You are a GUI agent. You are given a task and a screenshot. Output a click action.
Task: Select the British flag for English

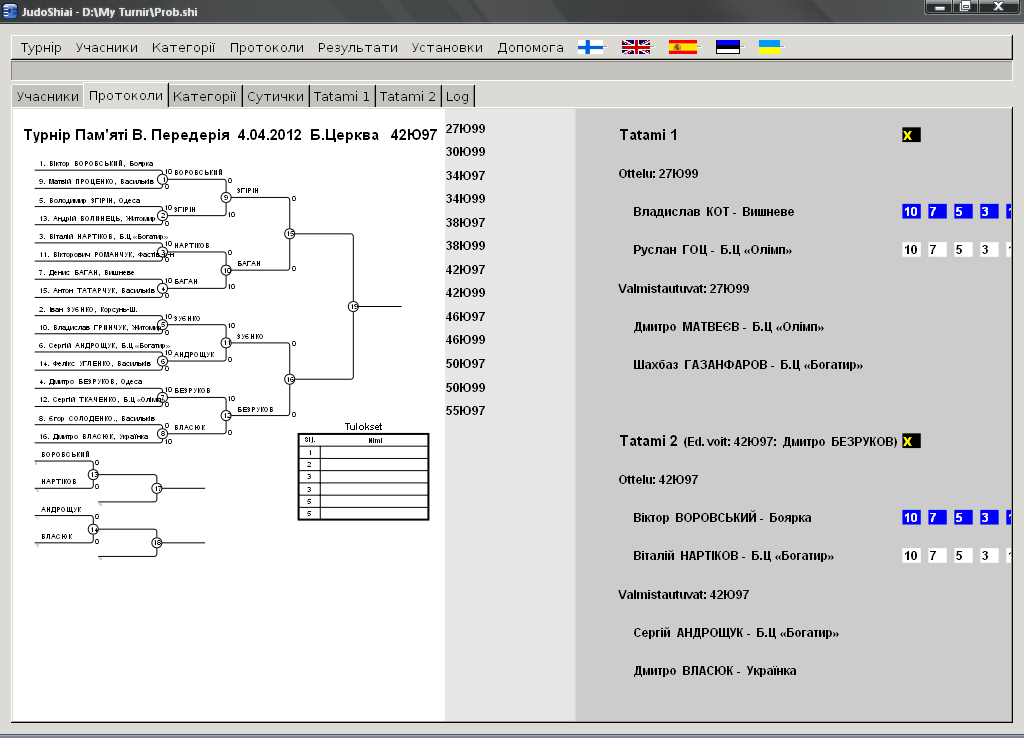pos(636,47)
